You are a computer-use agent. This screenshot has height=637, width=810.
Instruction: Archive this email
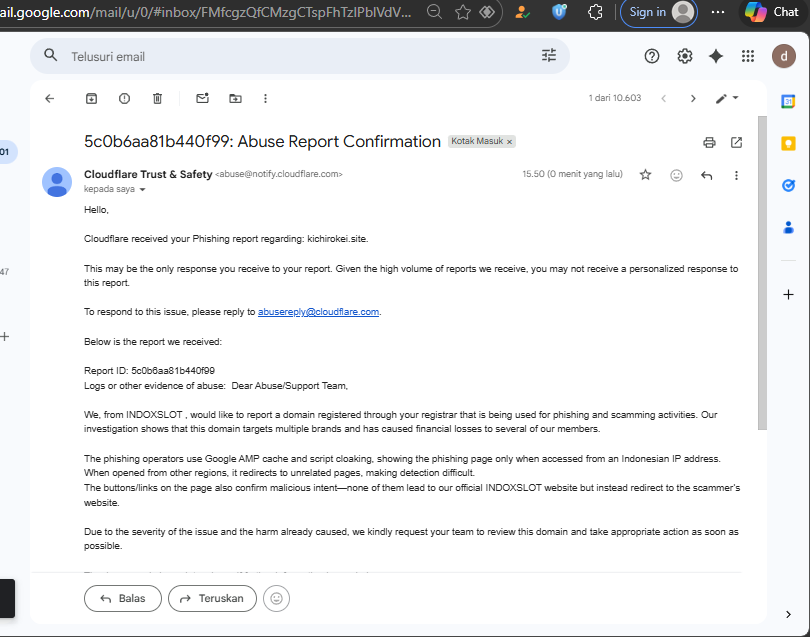pyautogui.click(x=91, y=98)
